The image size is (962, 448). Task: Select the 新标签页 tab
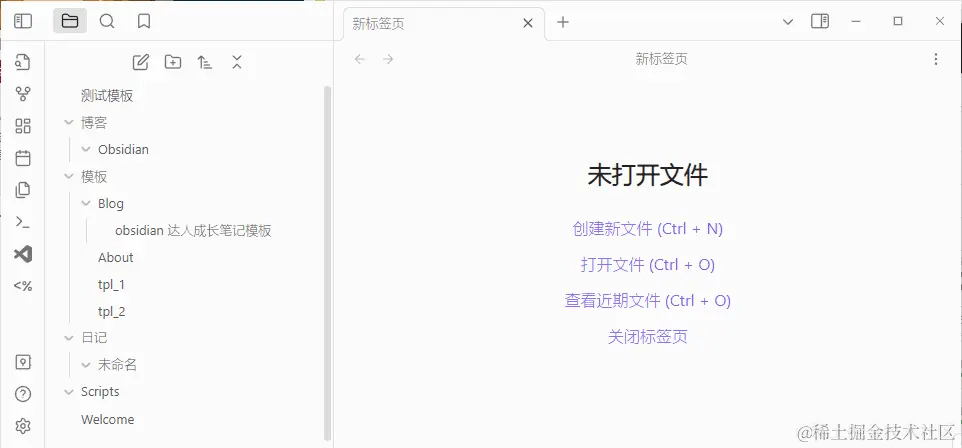click(x=444, y=24)
